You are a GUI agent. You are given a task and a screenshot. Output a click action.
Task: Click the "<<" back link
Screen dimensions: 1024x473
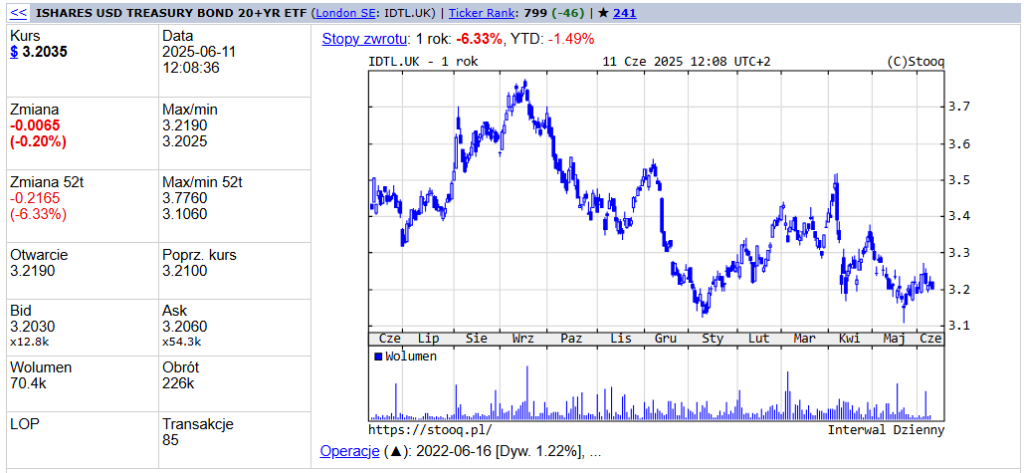point(19,12)
